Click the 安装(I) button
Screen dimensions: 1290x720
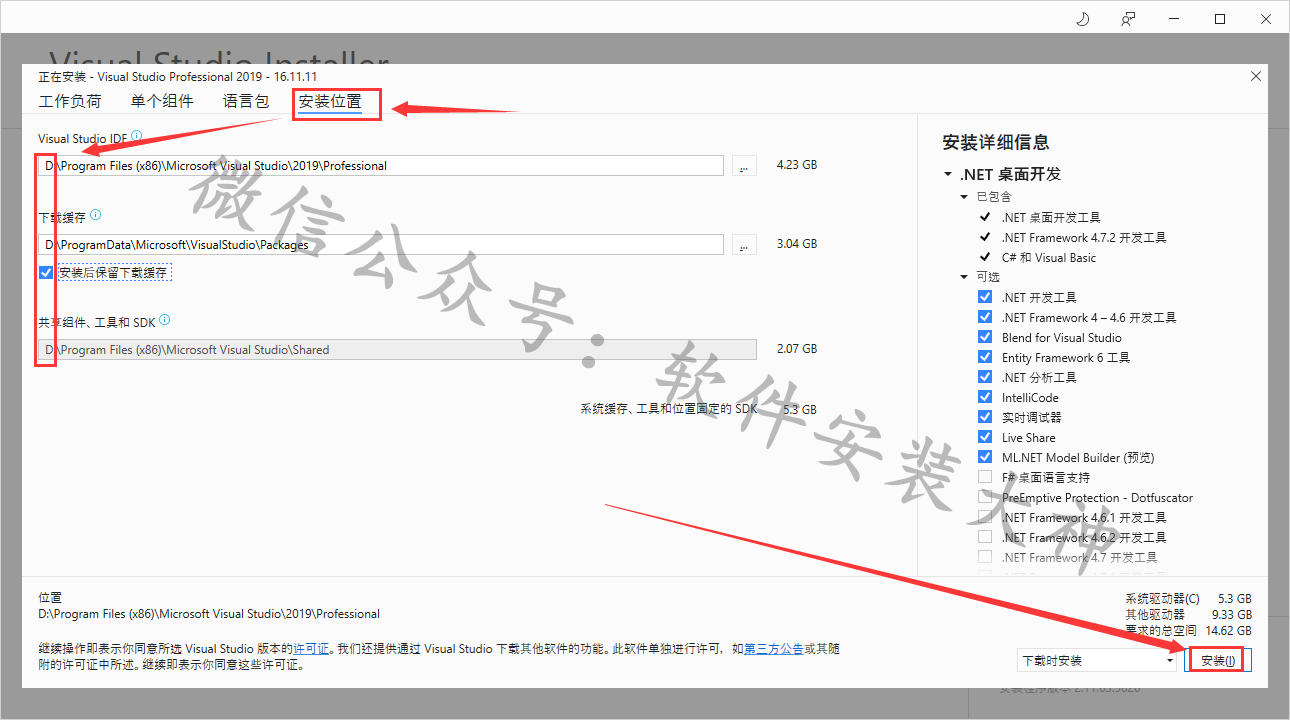(x=1217, y=660)
